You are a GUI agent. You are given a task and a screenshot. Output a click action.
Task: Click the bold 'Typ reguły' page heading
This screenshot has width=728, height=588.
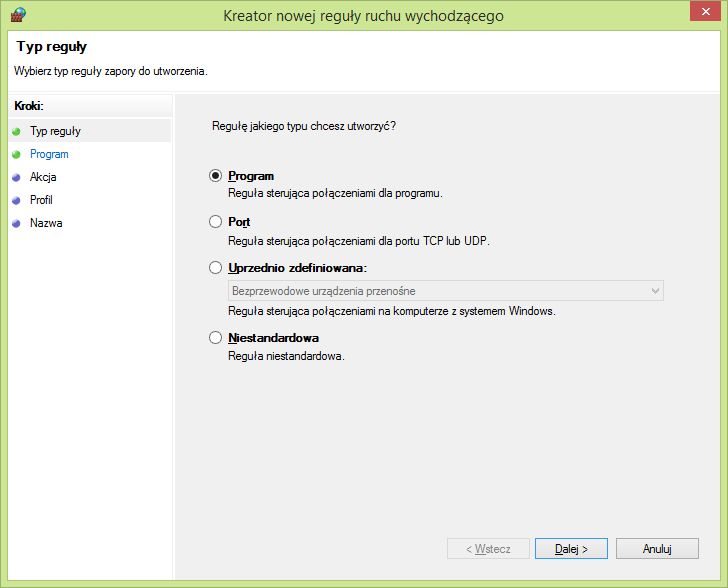tap(52, 46)
